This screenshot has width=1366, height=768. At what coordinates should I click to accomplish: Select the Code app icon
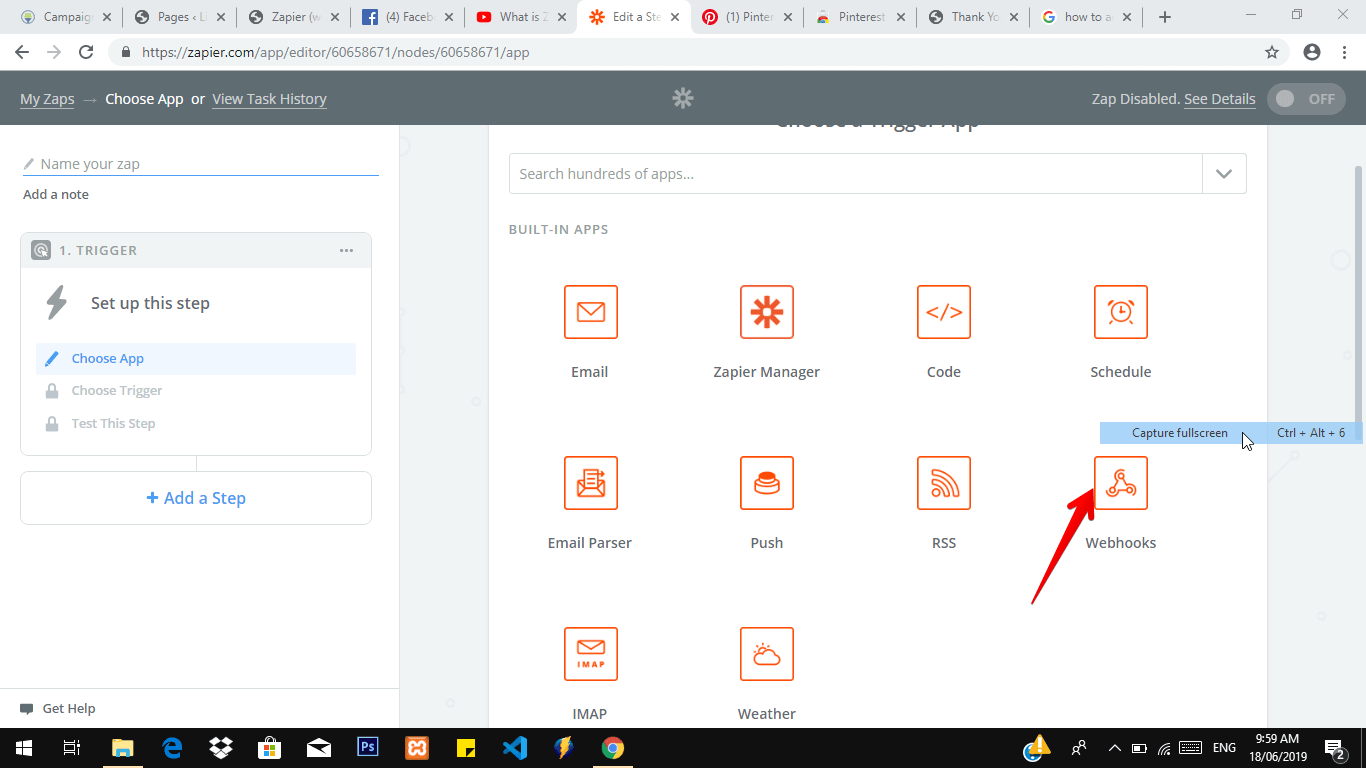(944, 312)
